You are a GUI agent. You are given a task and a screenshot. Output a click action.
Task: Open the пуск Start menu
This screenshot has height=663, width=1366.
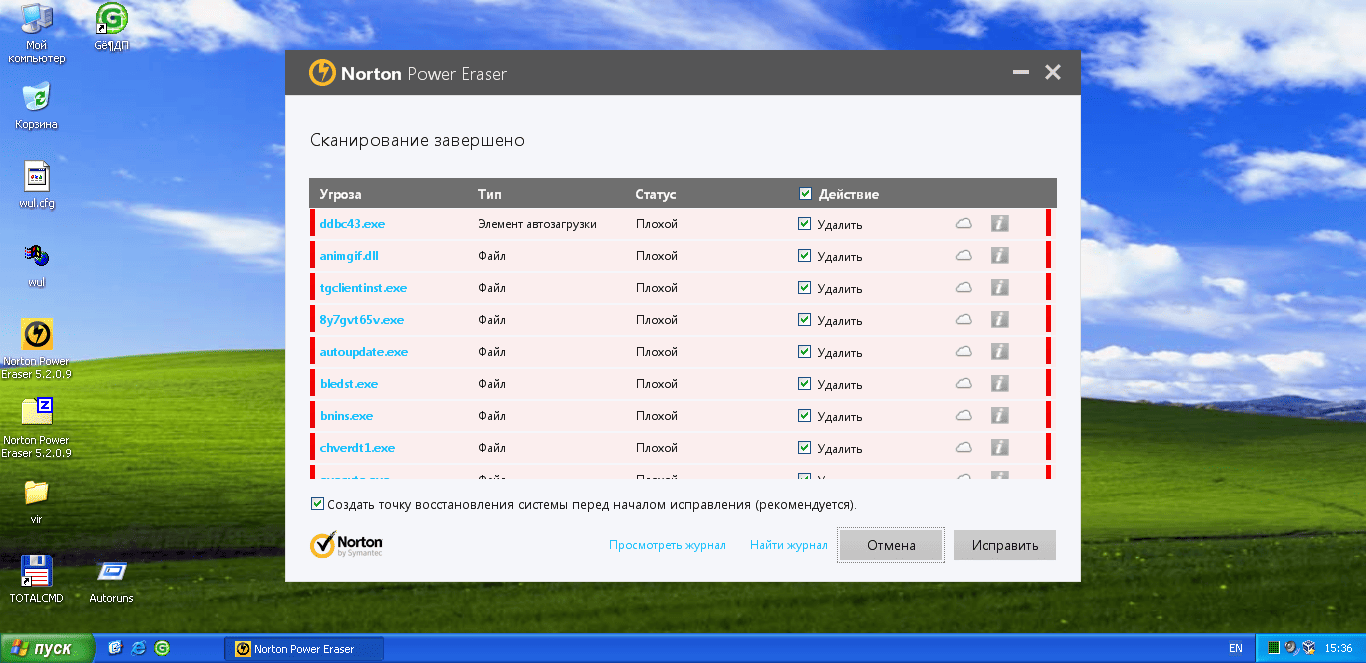(x=47, y=648)
